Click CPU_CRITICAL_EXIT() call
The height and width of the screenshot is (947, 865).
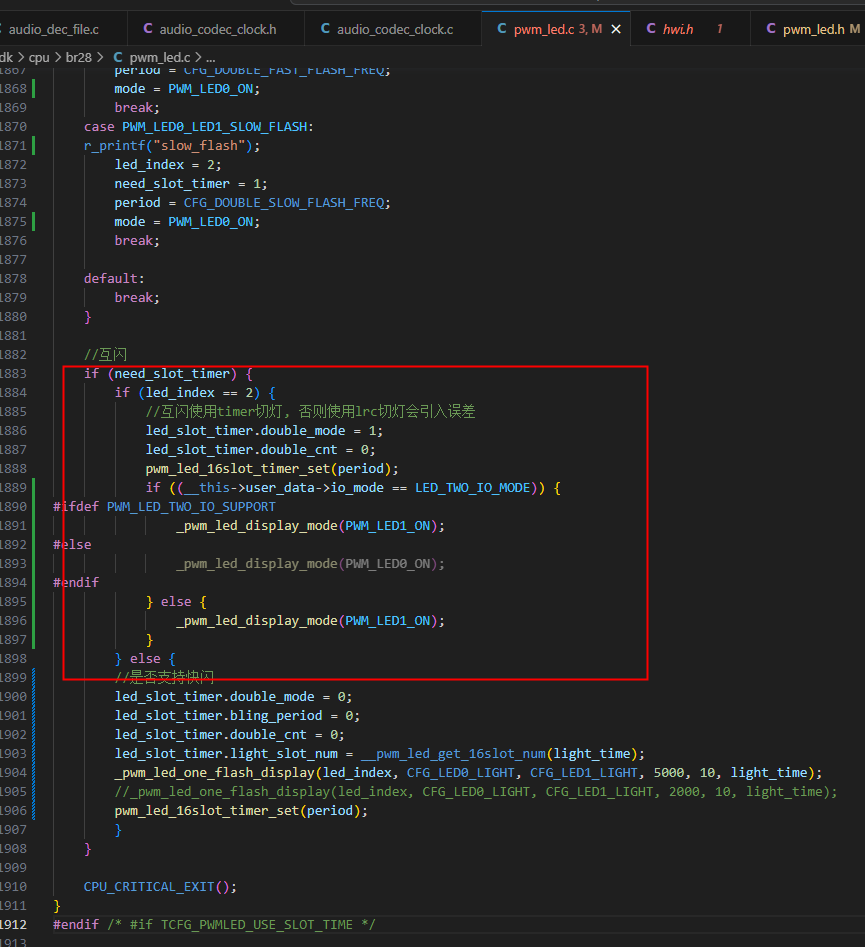[160, 887]
